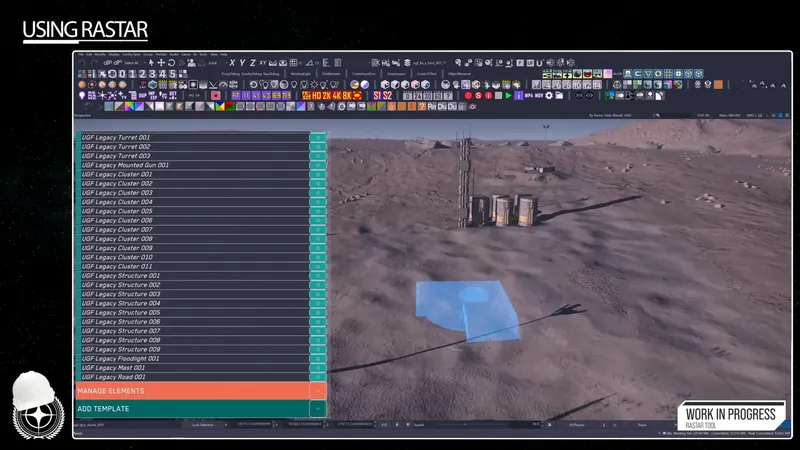The image size is (800, 450).
Task: Click teal button beside UGF Legacy Structure 005
Action: 317,312
